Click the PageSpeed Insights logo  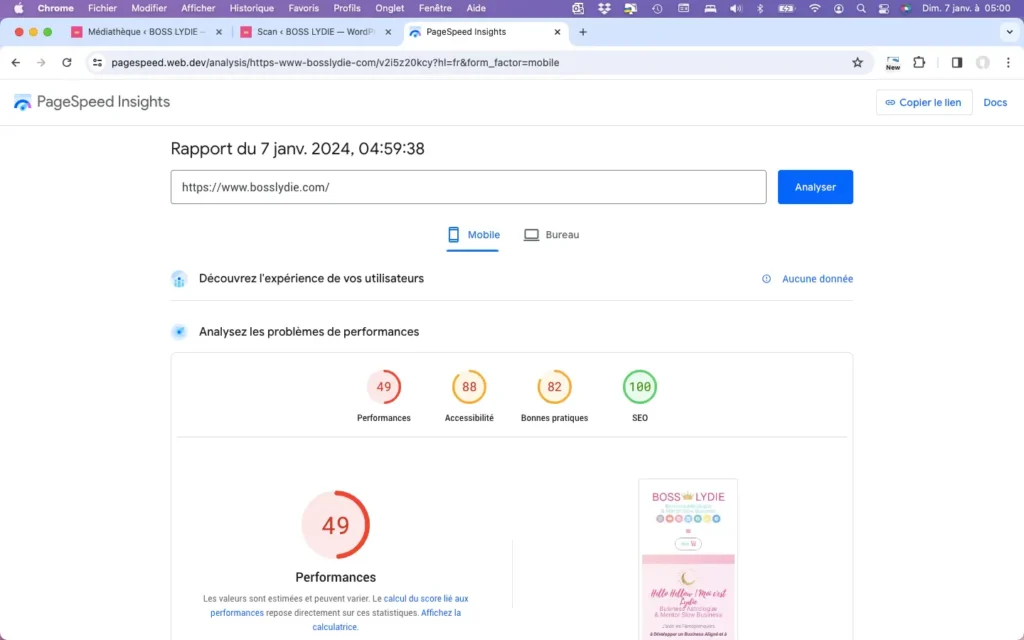pyautogui.click(x=91, y=102)
